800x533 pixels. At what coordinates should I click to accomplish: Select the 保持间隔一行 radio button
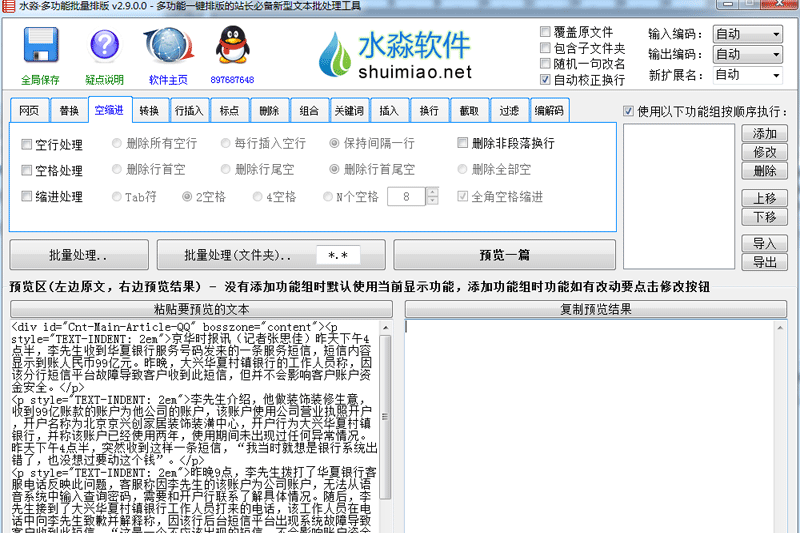pyautogui.click(x=334, y=143)
